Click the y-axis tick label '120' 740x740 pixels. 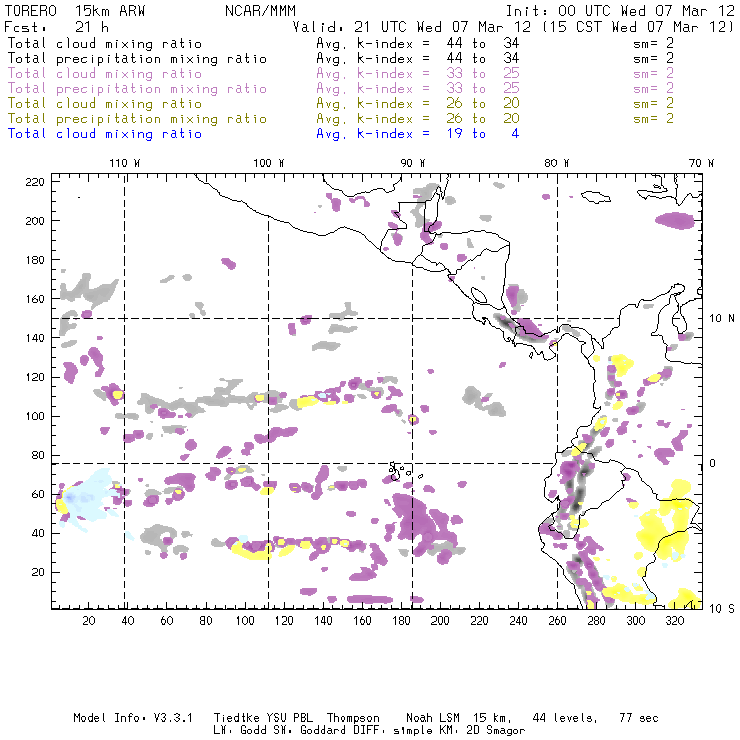pos(35,377)
